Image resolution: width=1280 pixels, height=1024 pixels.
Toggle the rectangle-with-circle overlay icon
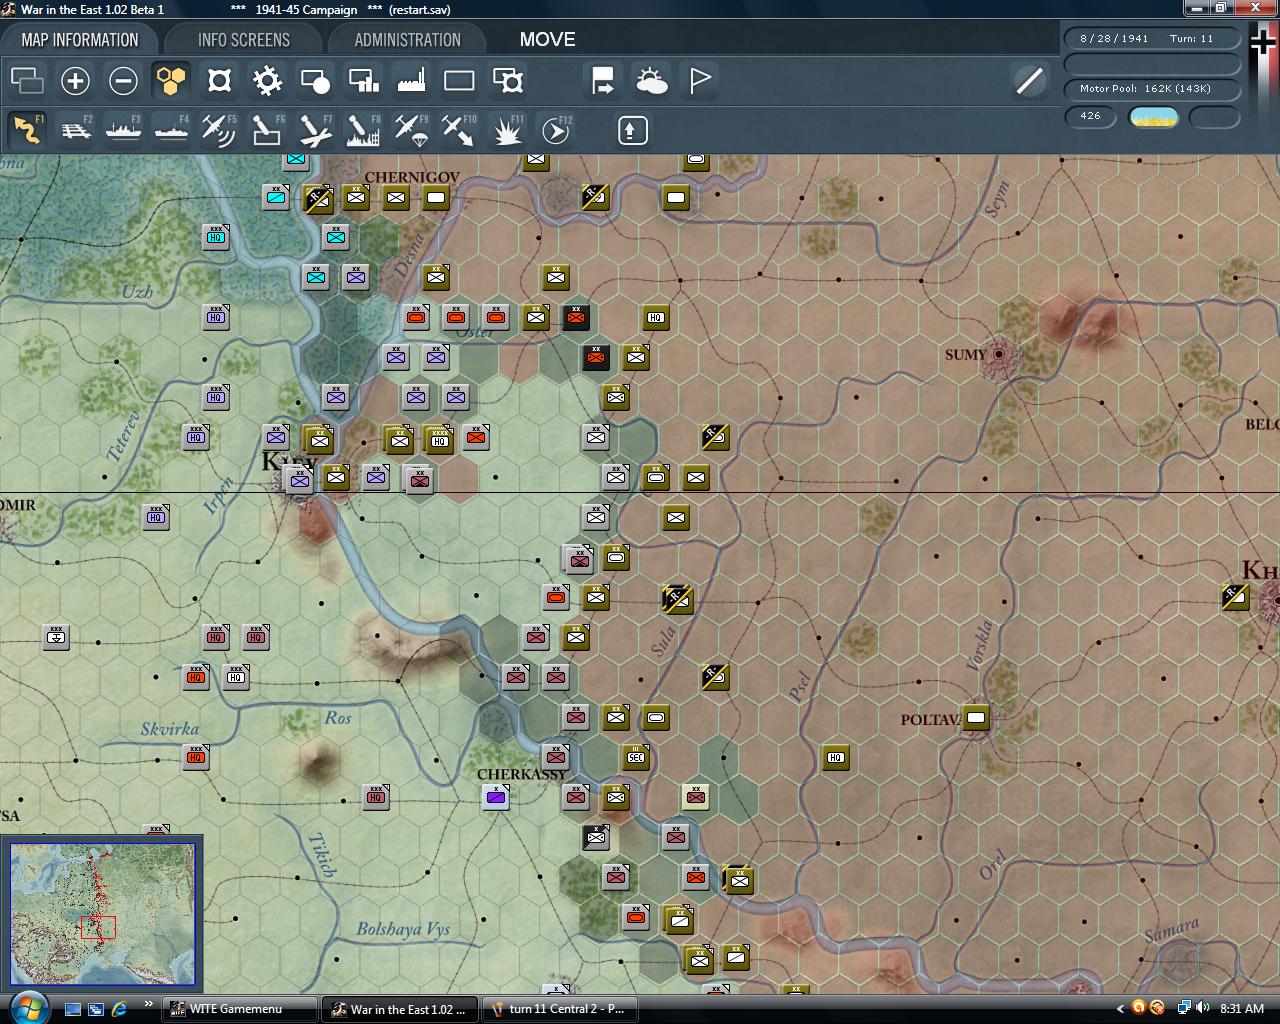click(x=315, y=81)
